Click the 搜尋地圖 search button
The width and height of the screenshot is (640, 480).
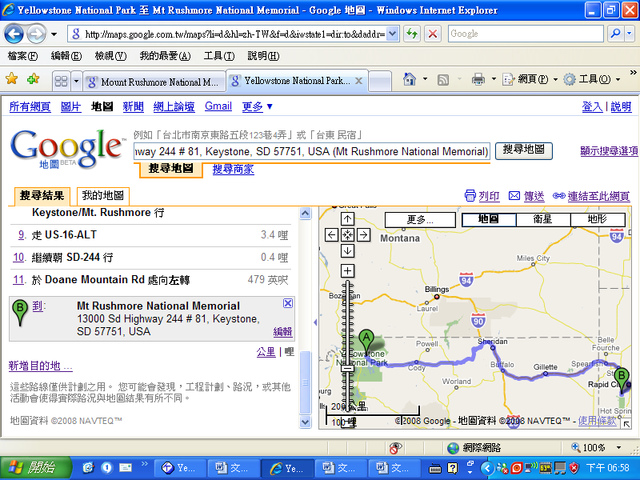click(524, 150)
